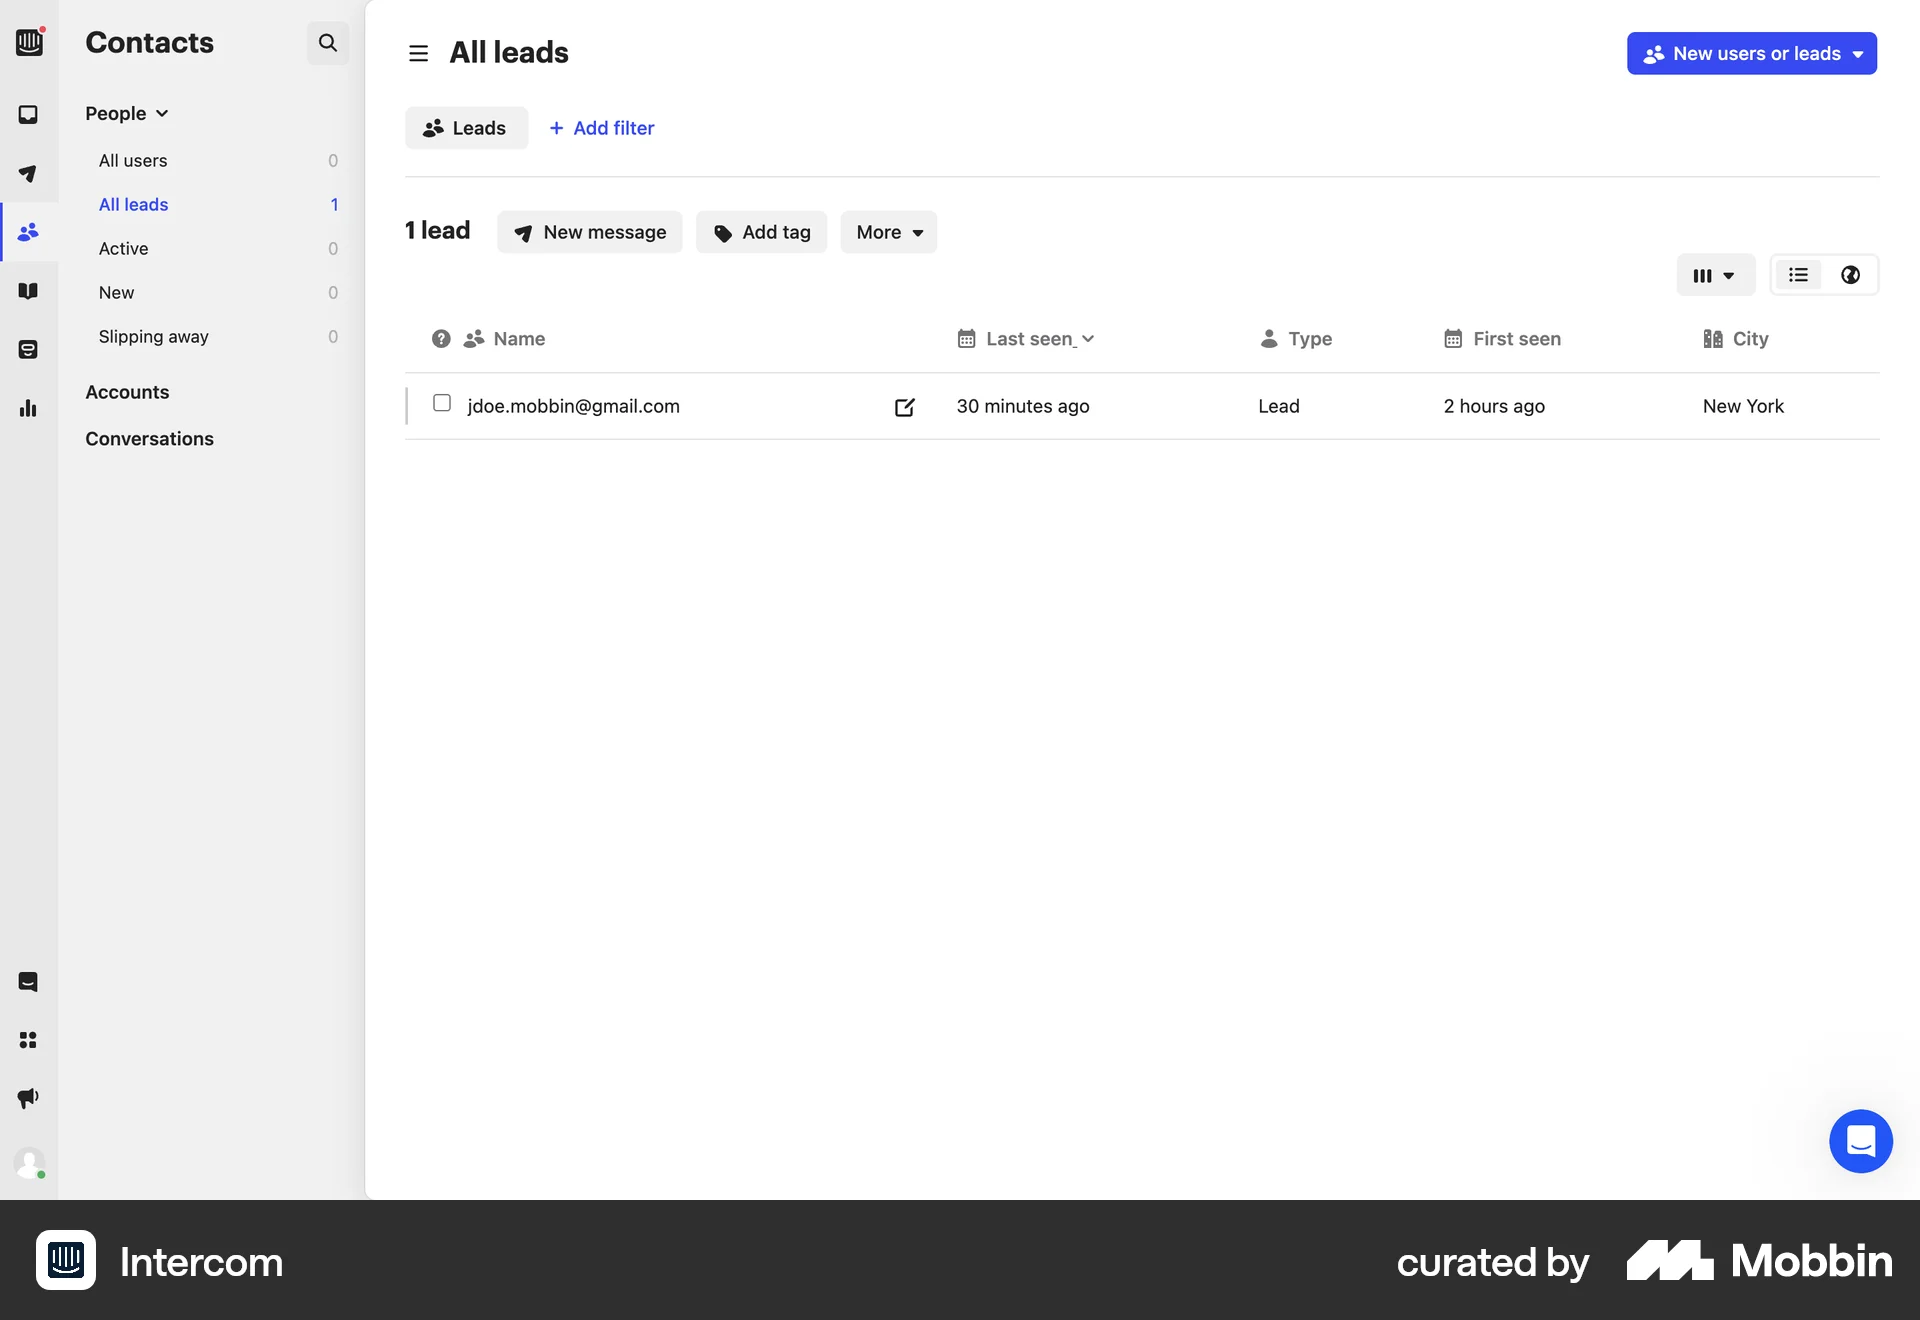The image size is (1920, 1320).
Task: Check the checkbox for jdoe.mobbin@gmail.com
Action: [x=441, y=403]
